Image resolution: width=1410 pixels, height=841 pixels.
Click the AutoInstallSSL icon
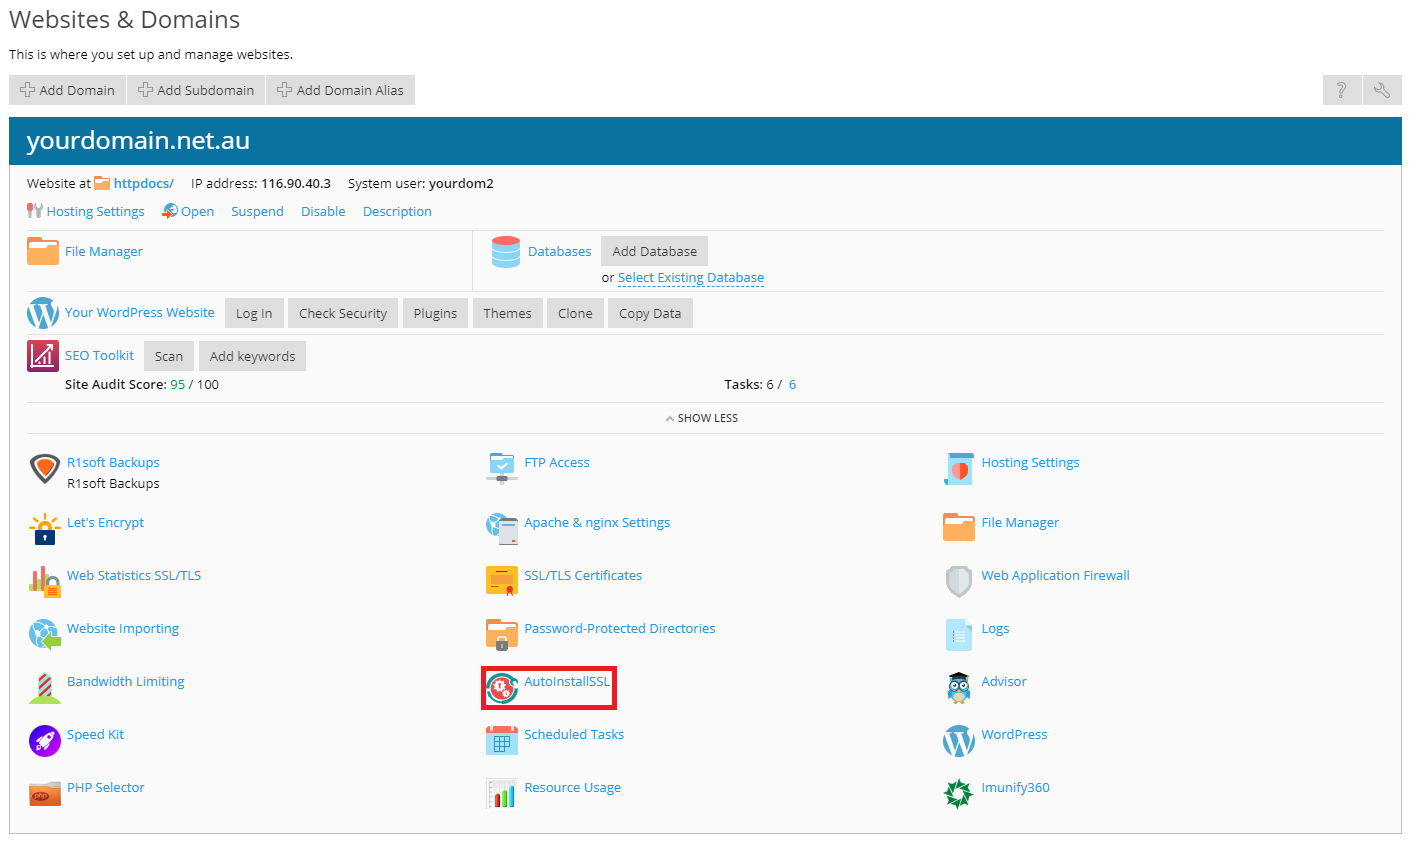point(502,687)
